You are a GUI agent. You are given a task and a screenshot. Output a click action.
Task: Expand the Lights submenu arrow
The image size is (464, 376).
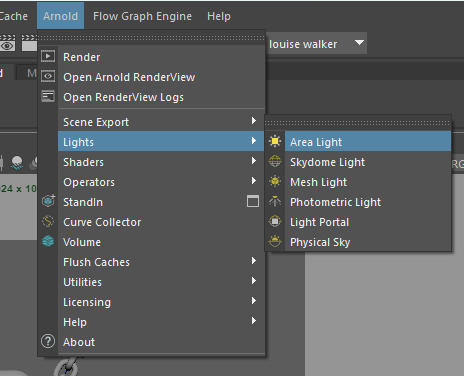(x=254, y=141)
